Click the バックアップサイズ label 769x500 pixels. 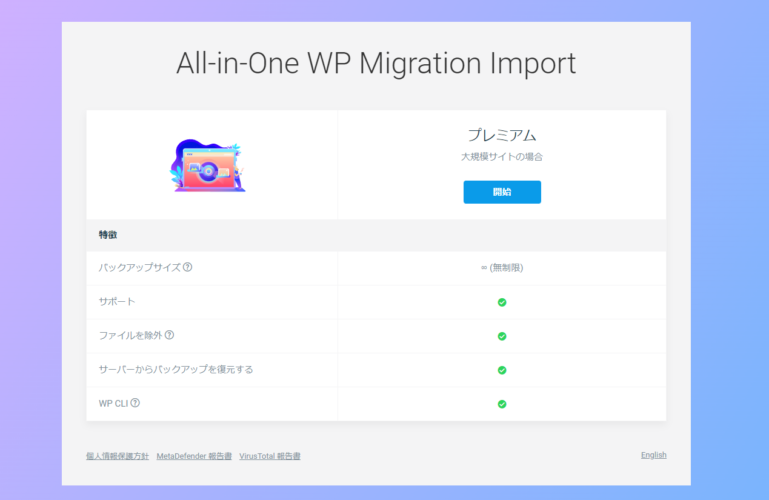(140, 267)
